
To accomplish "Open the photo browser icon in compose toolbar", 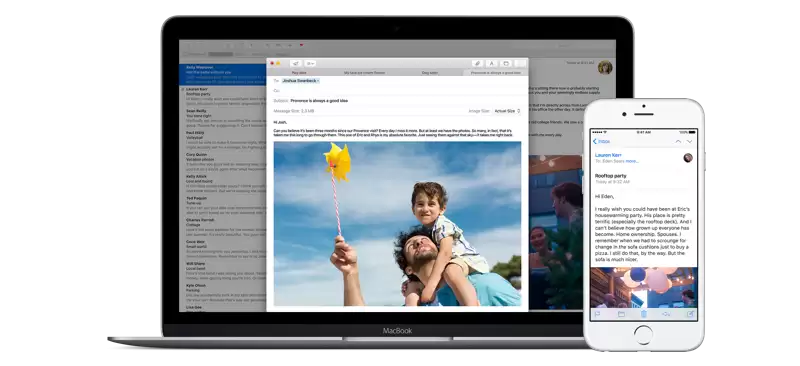I will pos(506,63).
